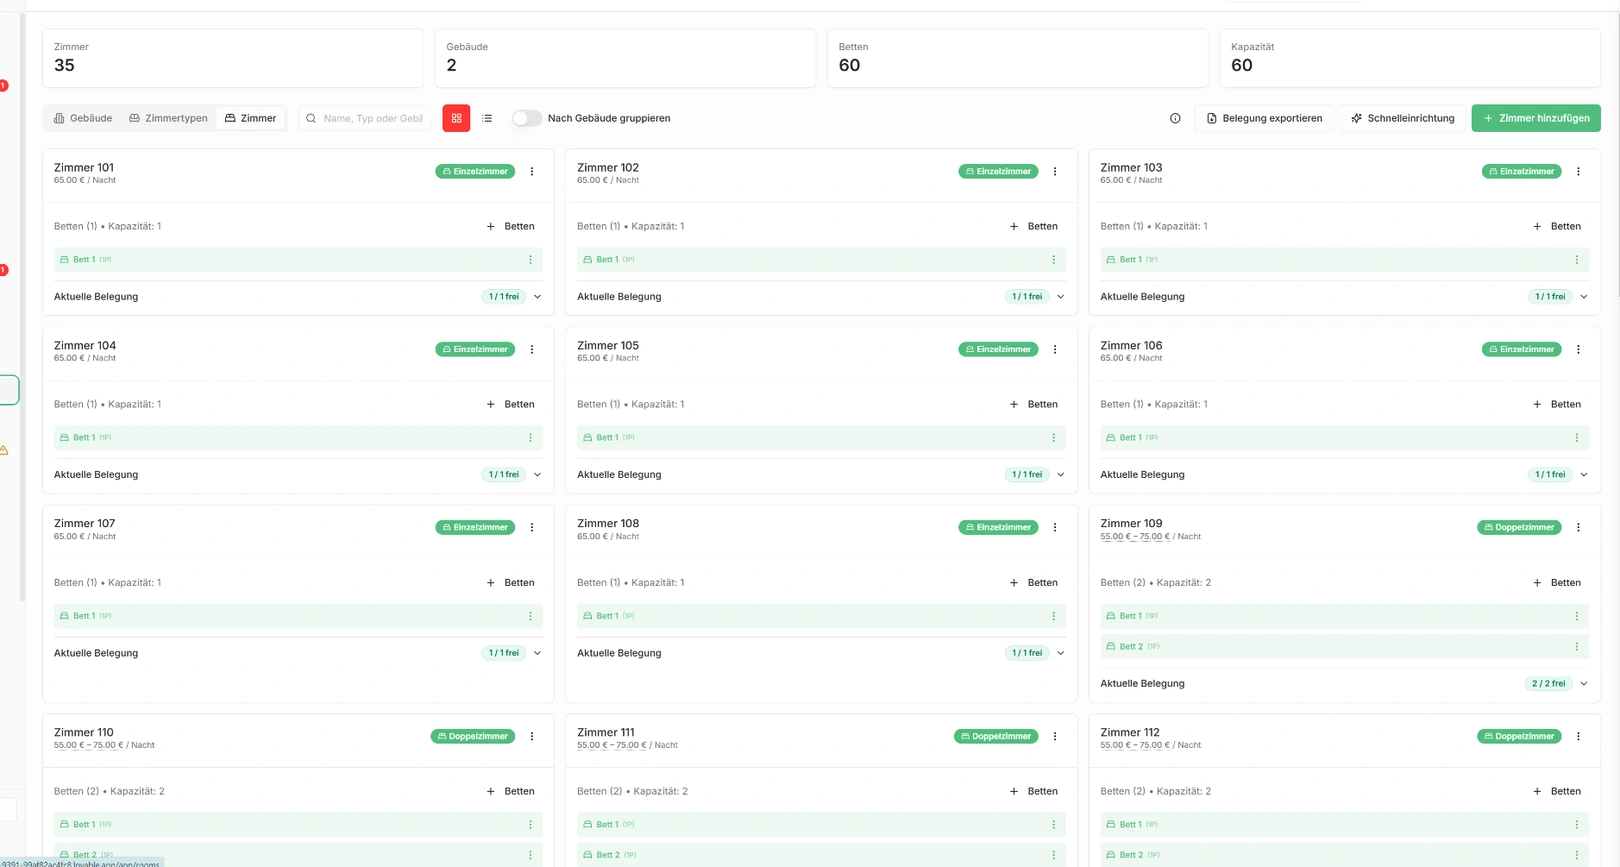1620x867 pixels.
Task: Switch to the Zimmertypen tab
Action: coord(168,118)
